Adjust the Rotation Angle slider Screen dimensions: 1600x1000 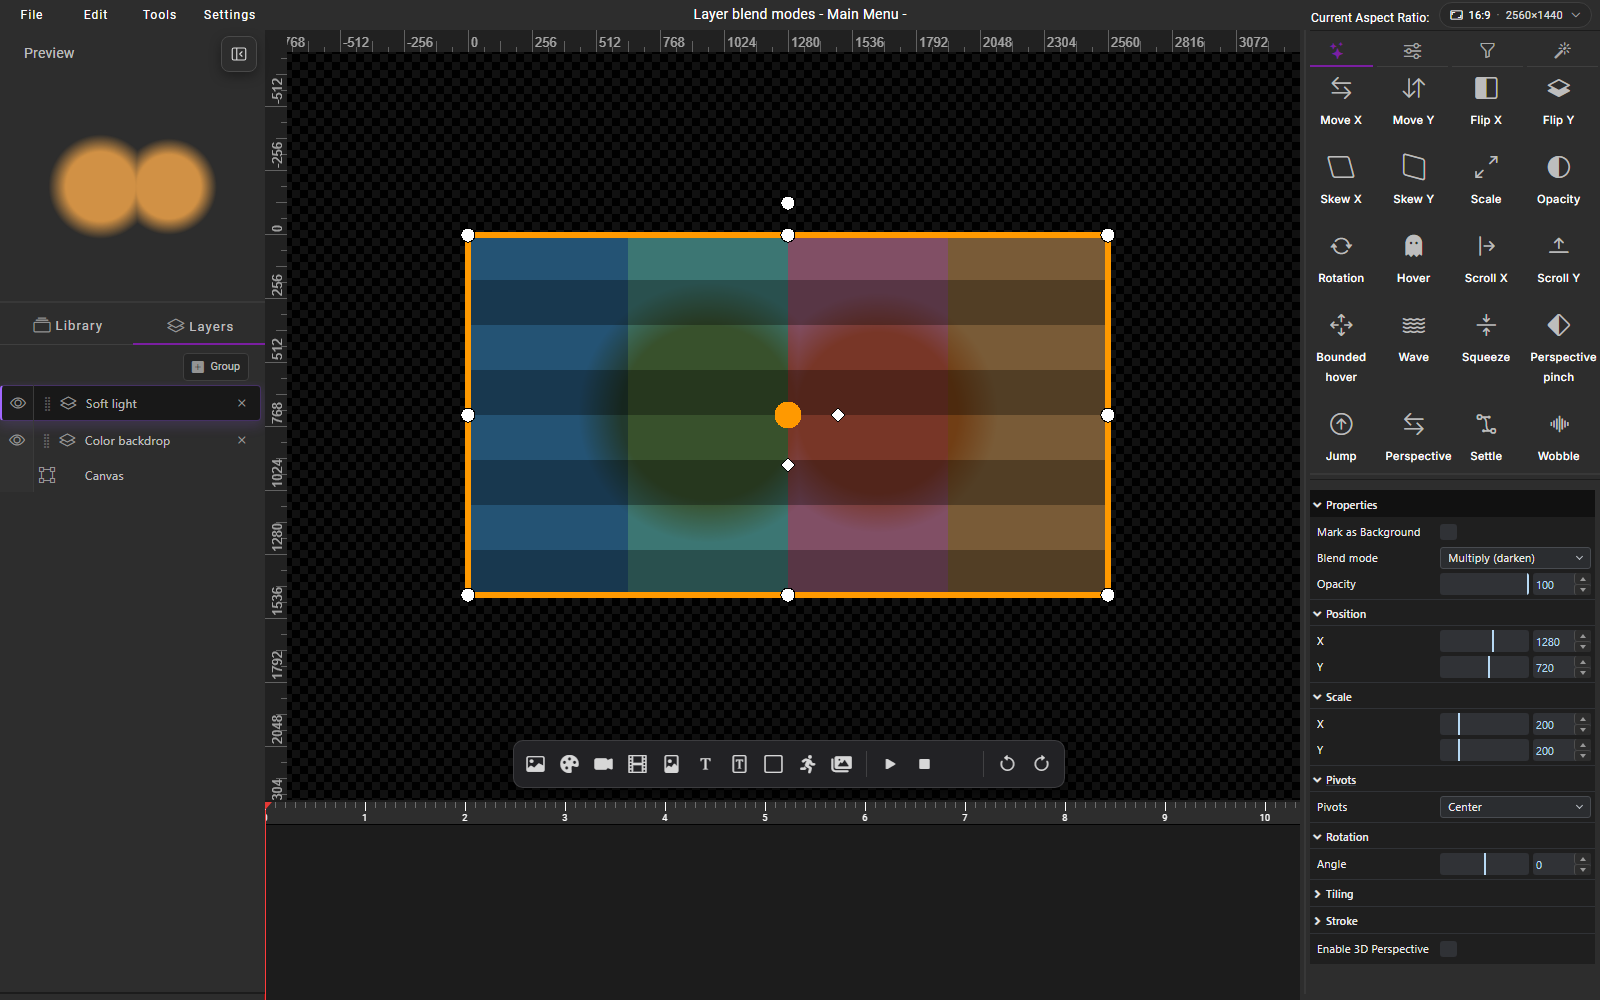[1484, 864]
